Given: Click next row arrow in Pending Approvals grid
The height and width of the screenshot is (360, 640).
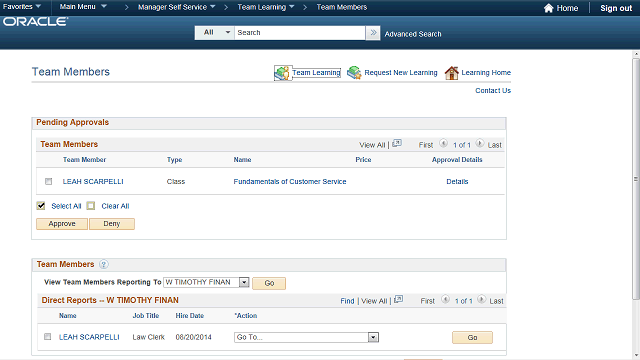Looking at the screenshot, I should (x=480, y=144).
